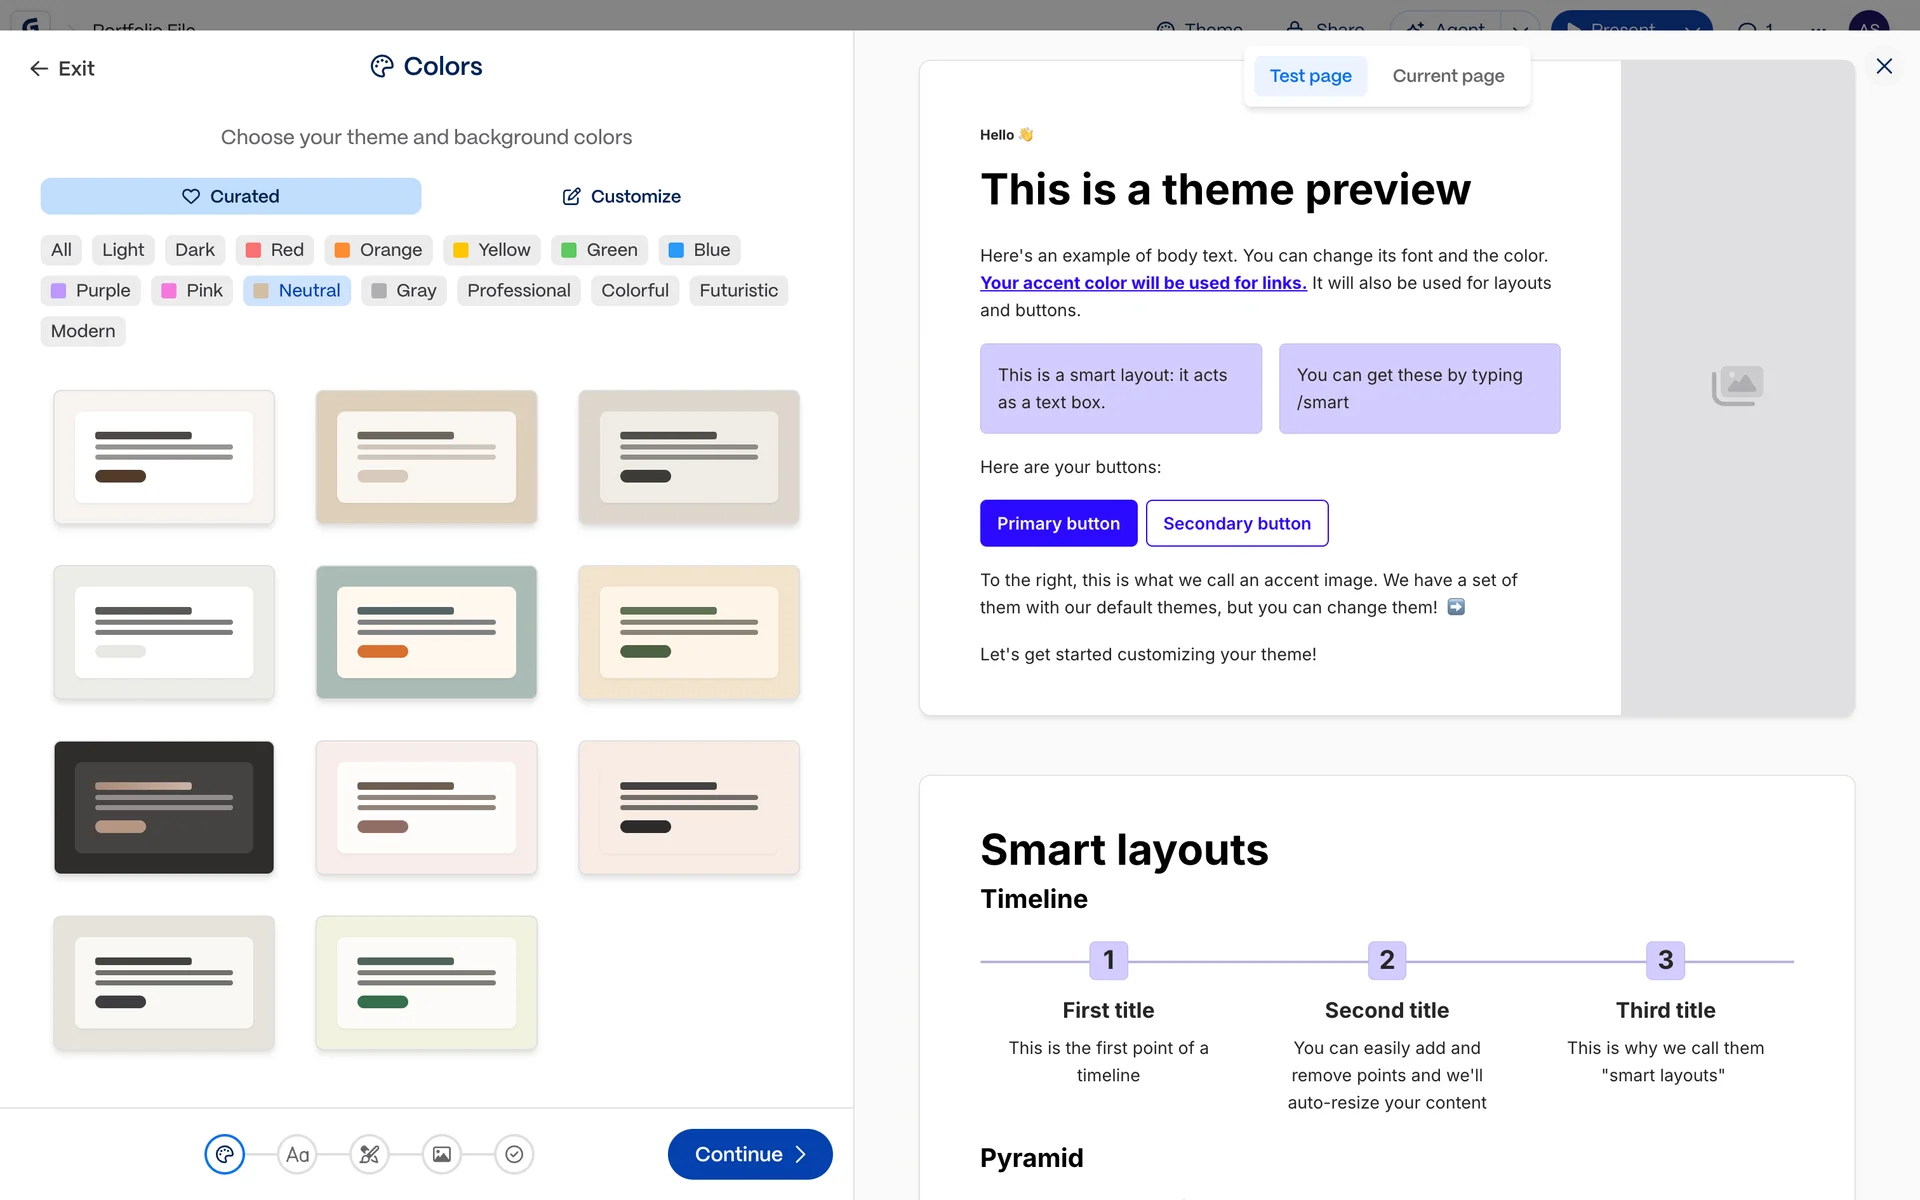Choose the dark charcoal theme swatch
This screenshot has height=1200, width=1920.
pos(164,807)
